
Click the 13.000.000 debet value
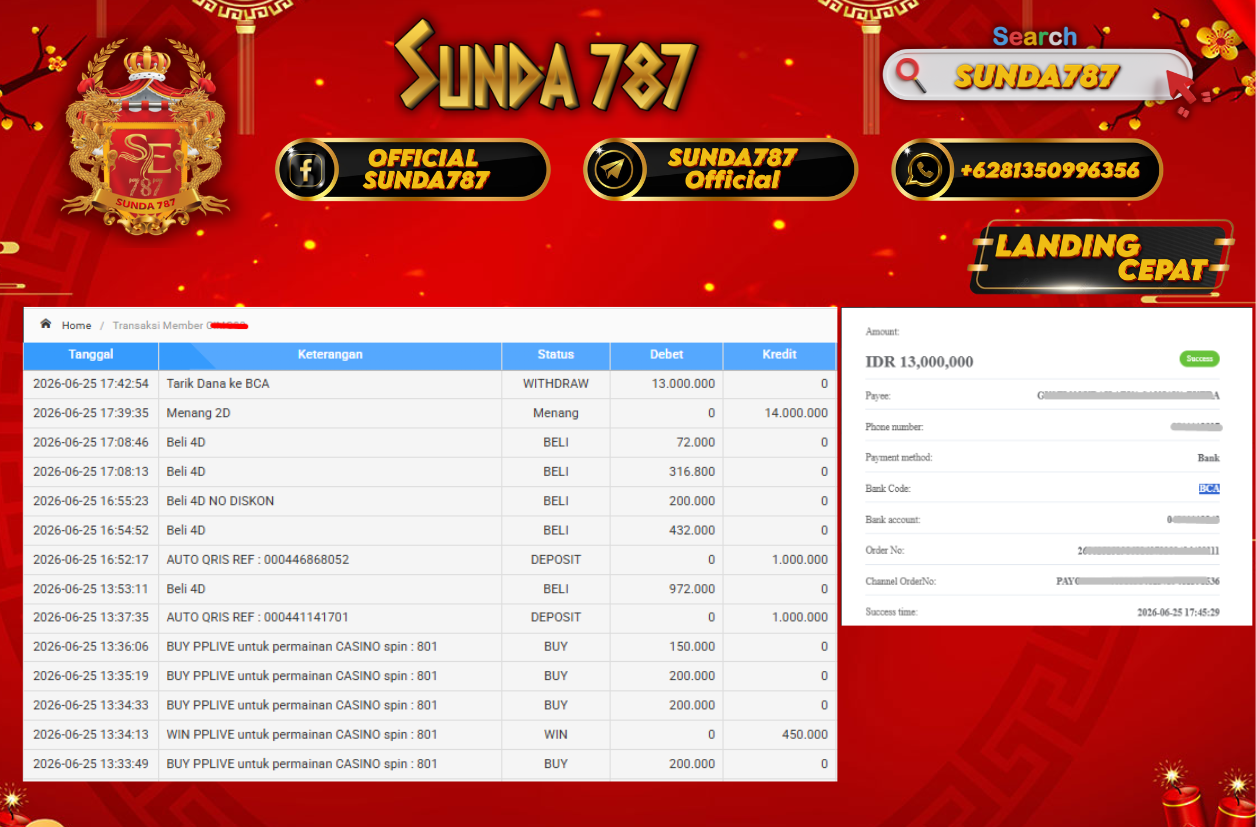[683, 384]
